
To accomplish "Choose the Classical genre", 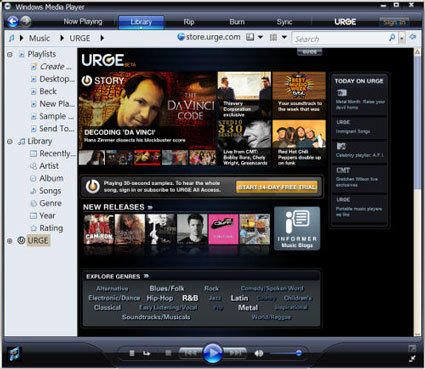I will [107, 308].
